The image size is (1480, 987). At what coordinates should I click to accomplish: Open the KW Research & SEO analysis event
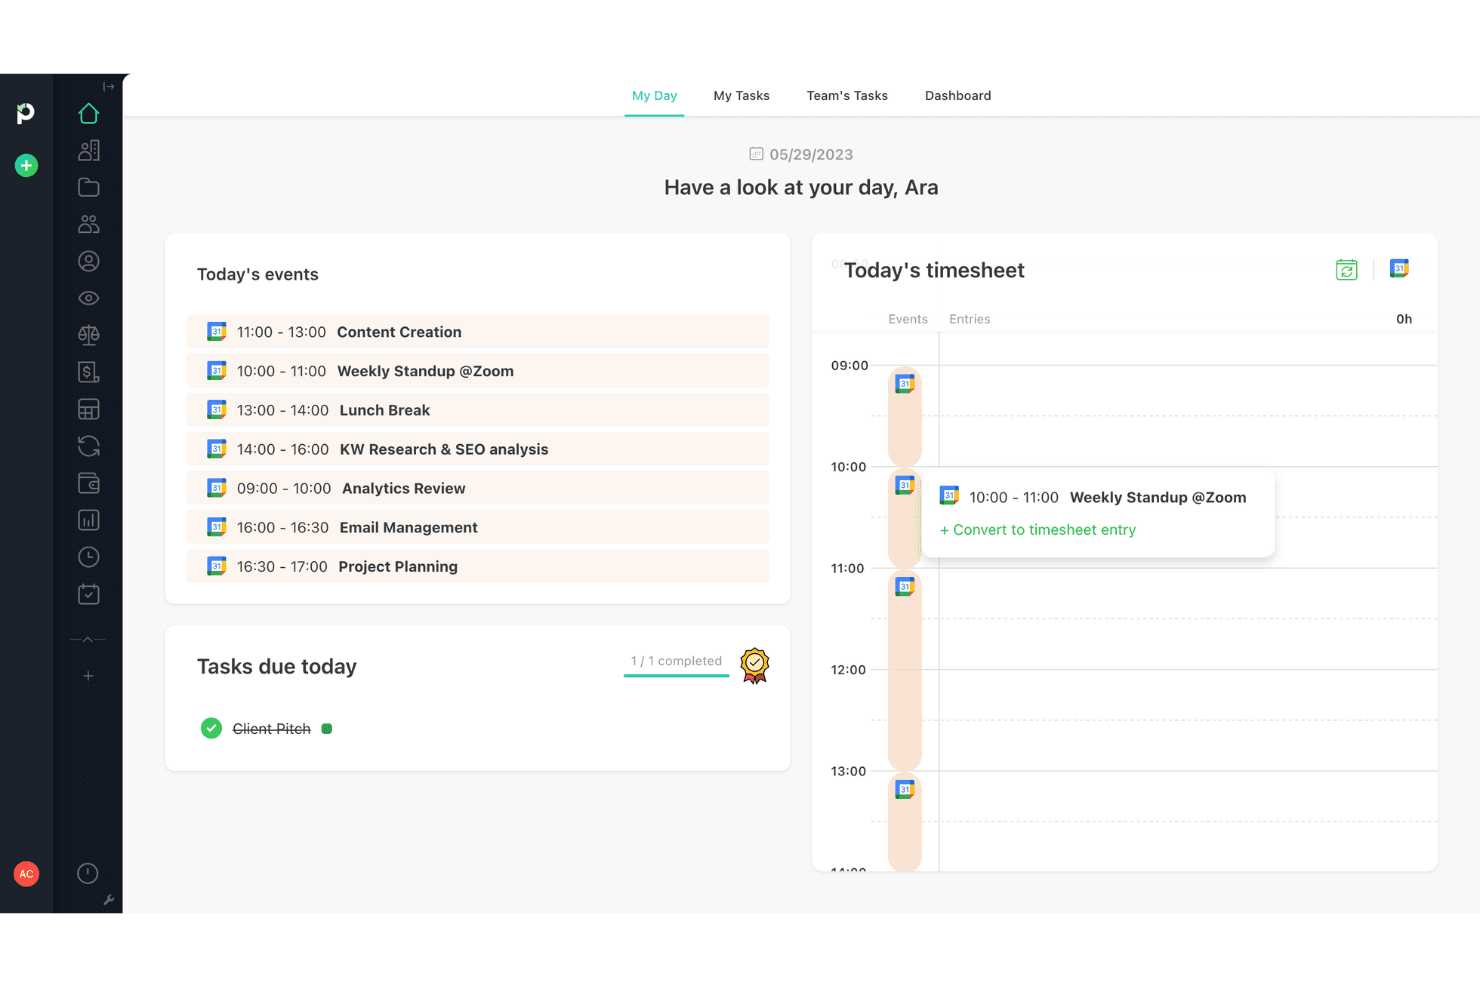point(478,449)
